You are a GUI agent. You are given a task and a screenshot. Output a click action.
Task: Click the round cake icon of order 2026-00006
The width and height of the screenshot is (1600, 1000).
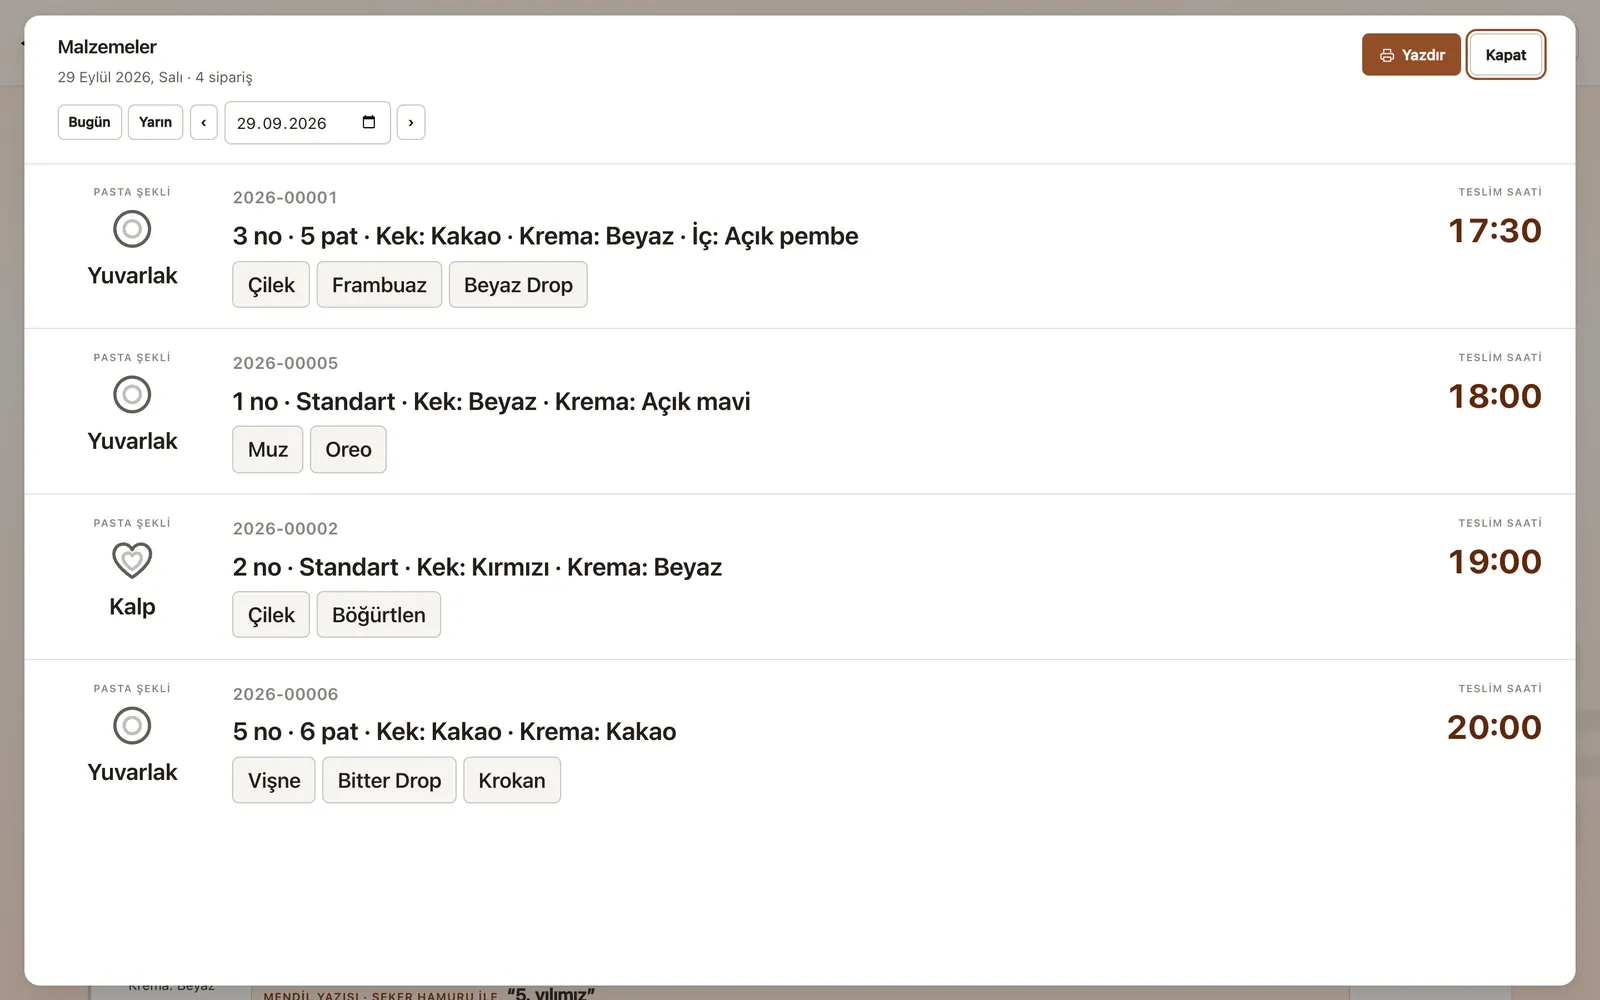tap(132, 726)
